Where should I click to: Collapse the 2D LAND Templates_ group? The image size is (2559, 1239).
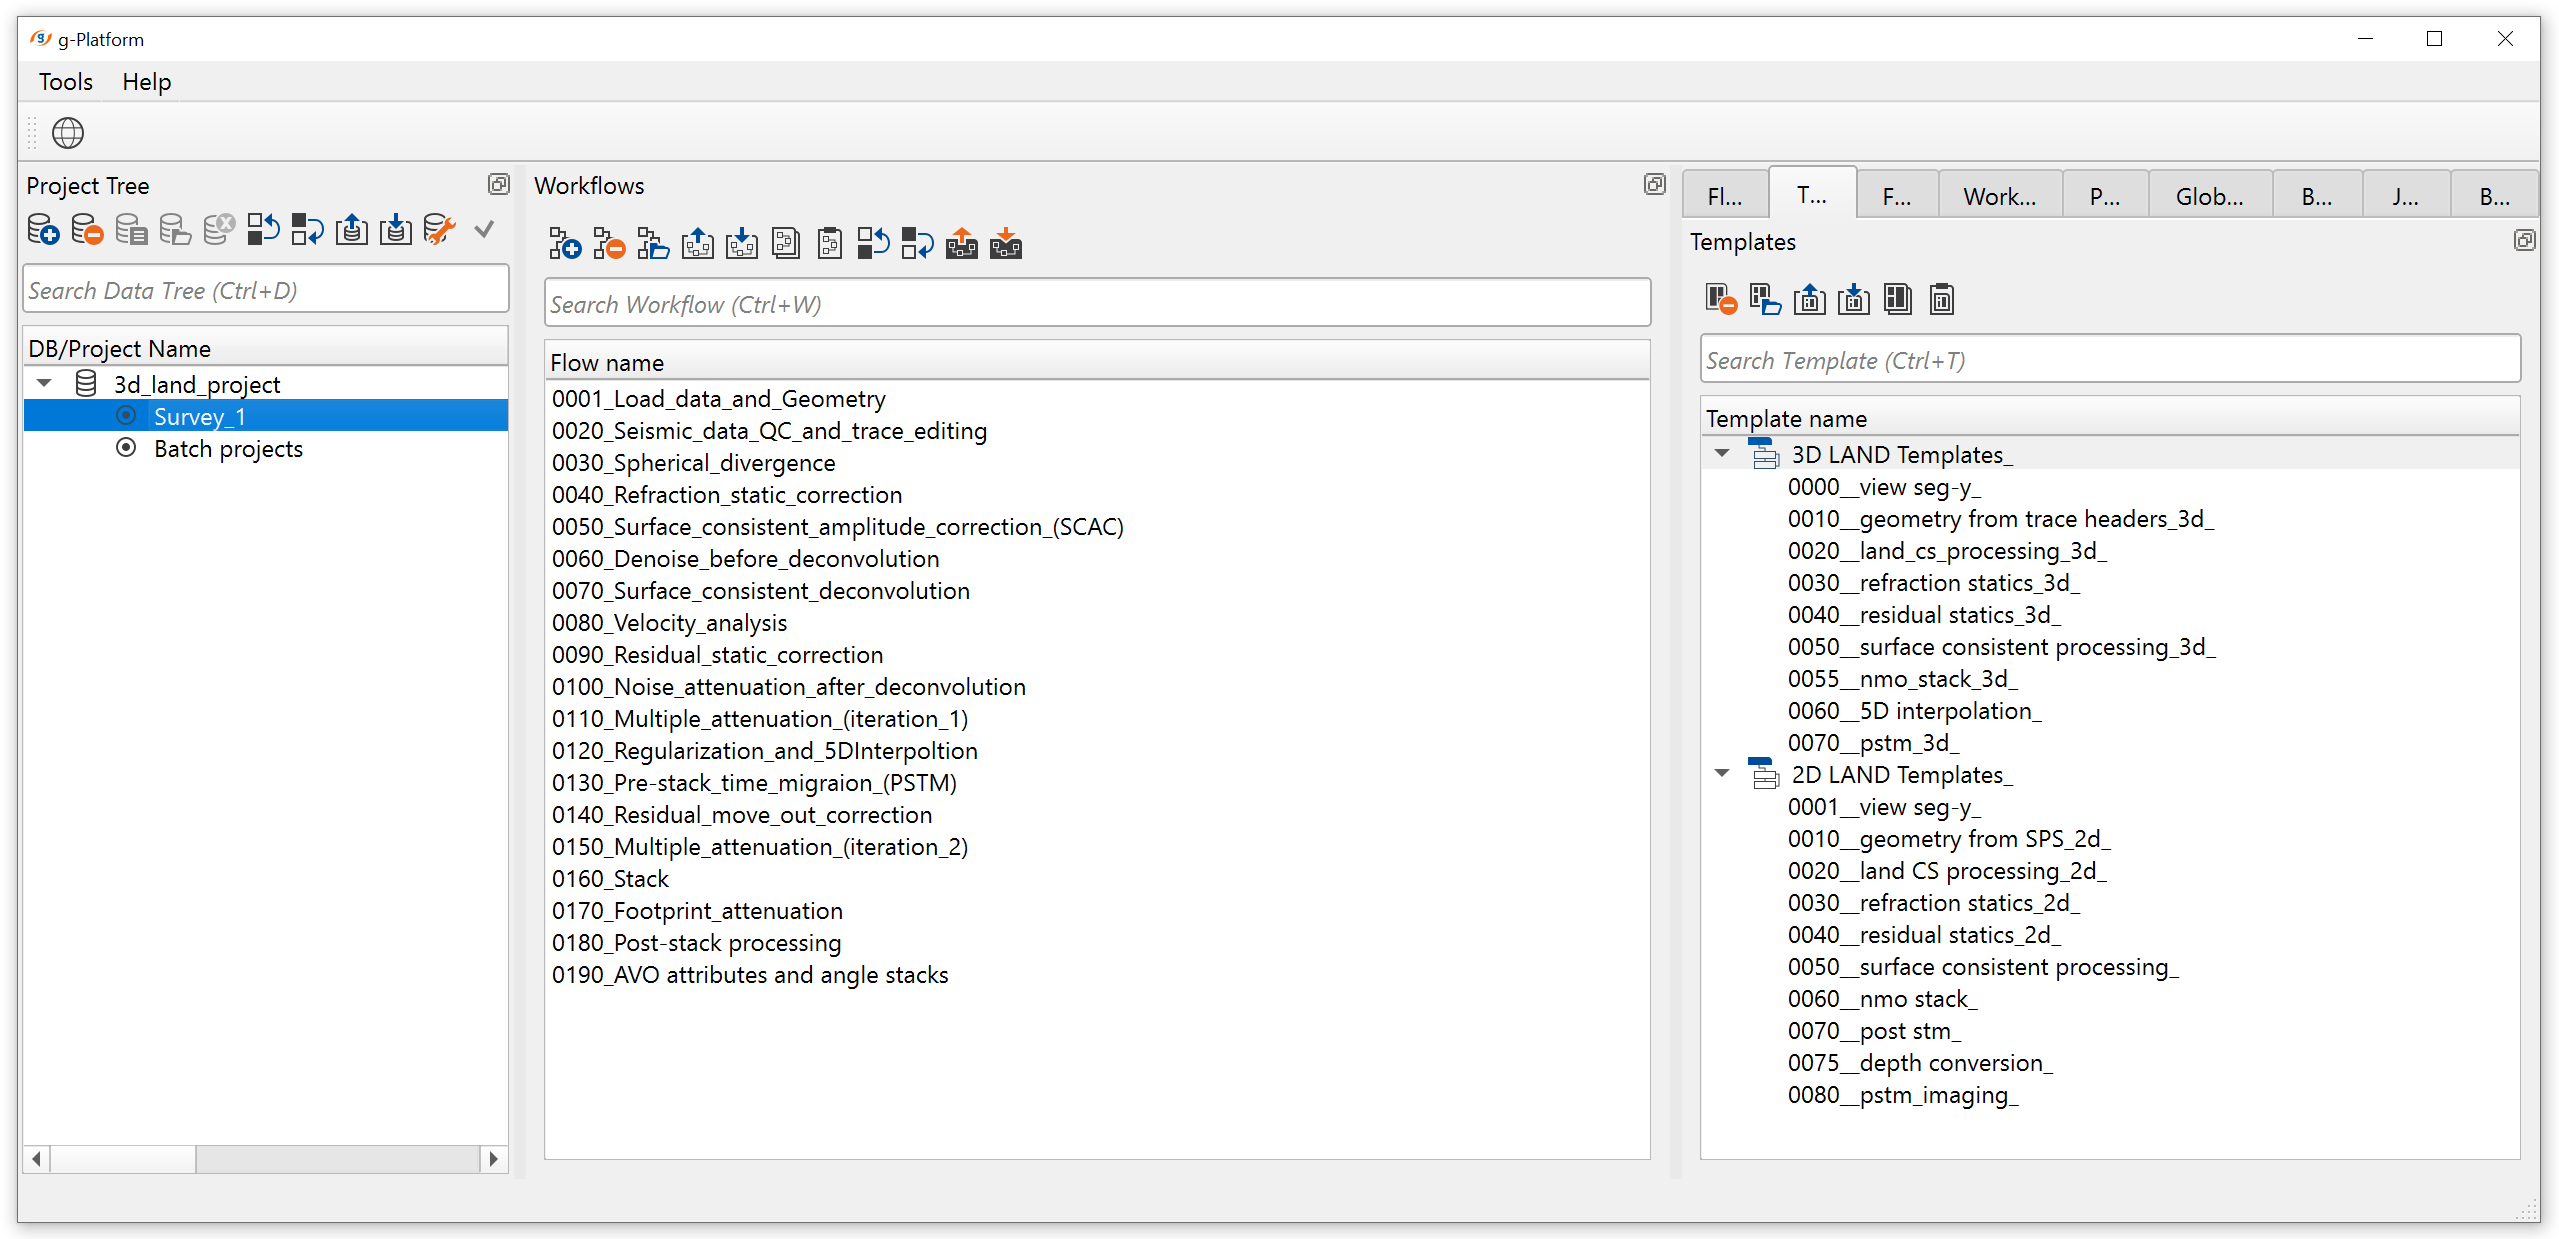tap(1722, 774)
